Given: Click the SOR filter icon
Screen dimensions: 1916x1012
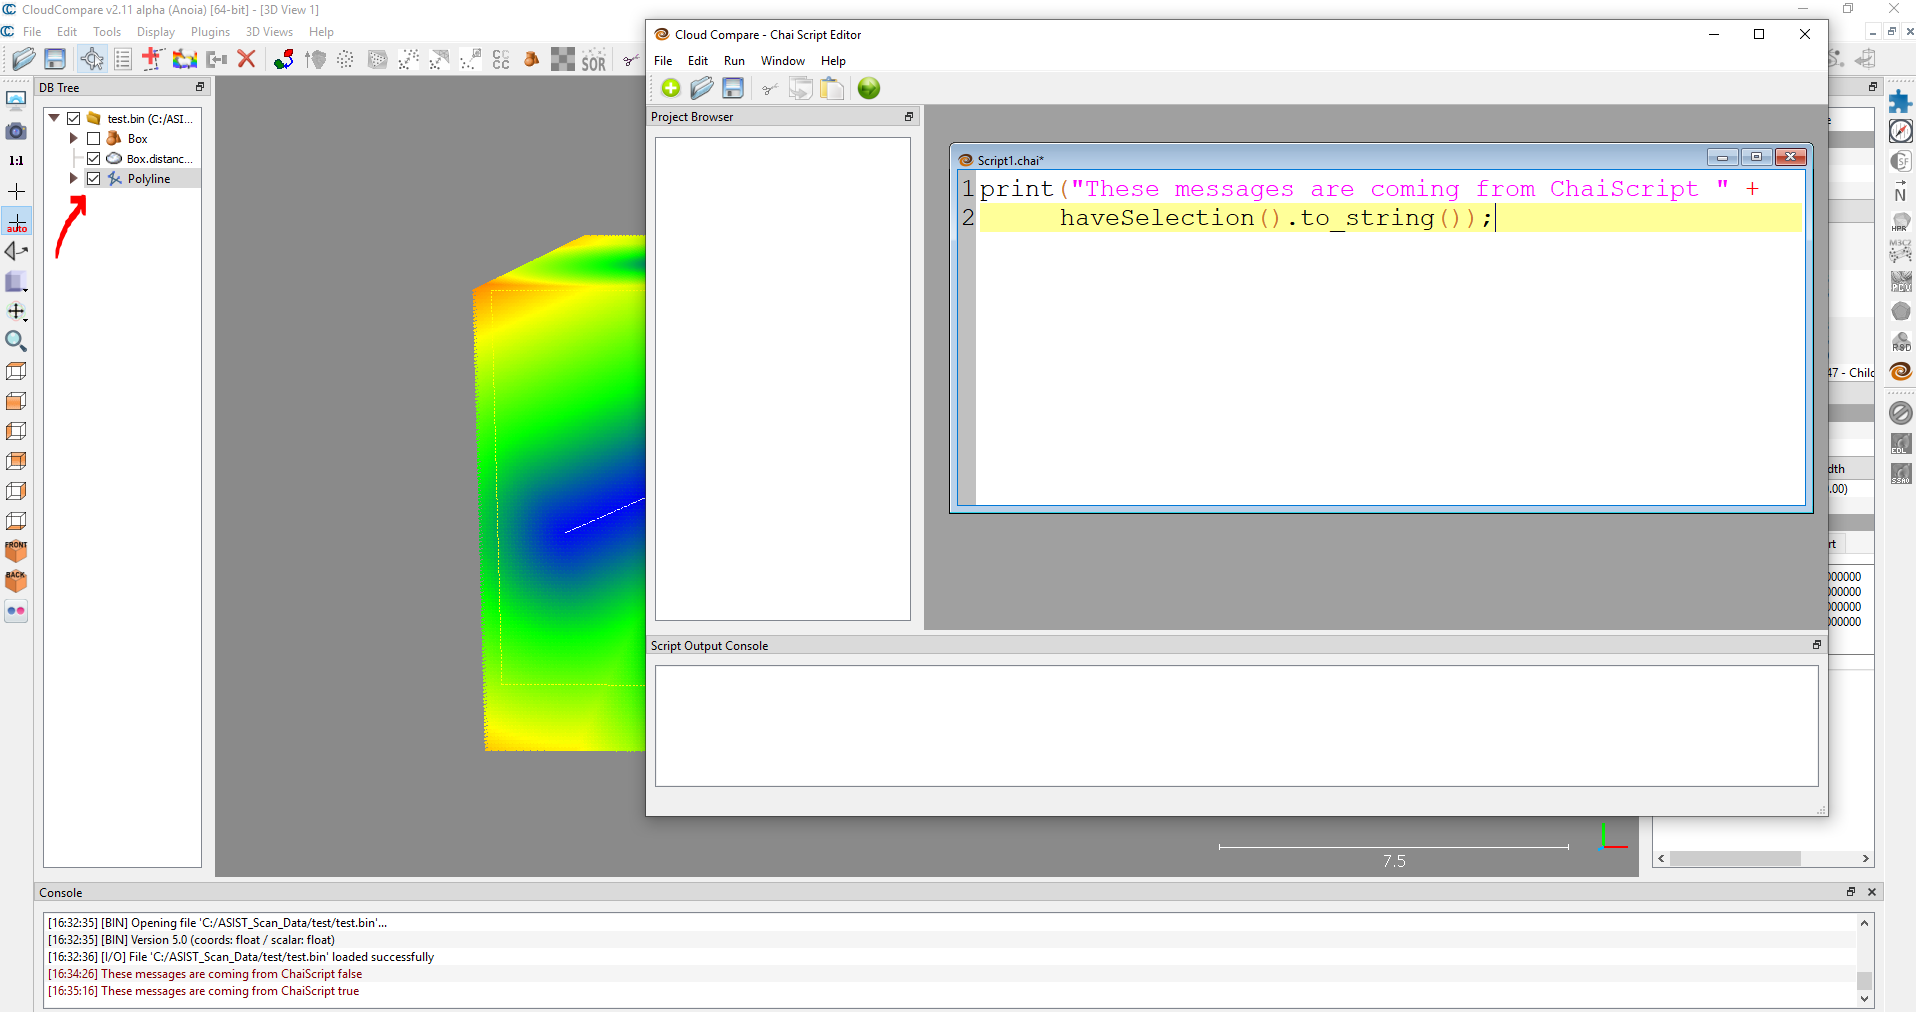Looking at the screenshot, I should coord(594,60).
